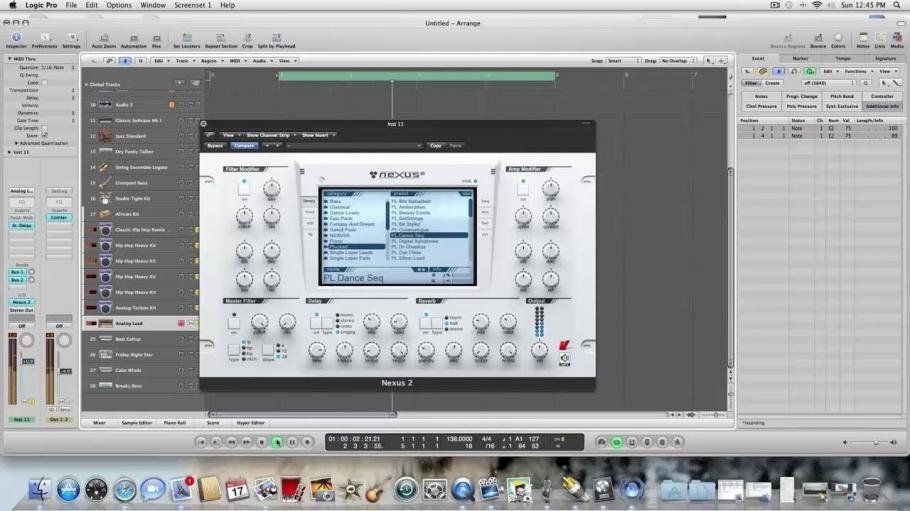Screen dimensions: 910x511
Task: Toggle the Delay on button in Nexus
Action: (316, 323)
